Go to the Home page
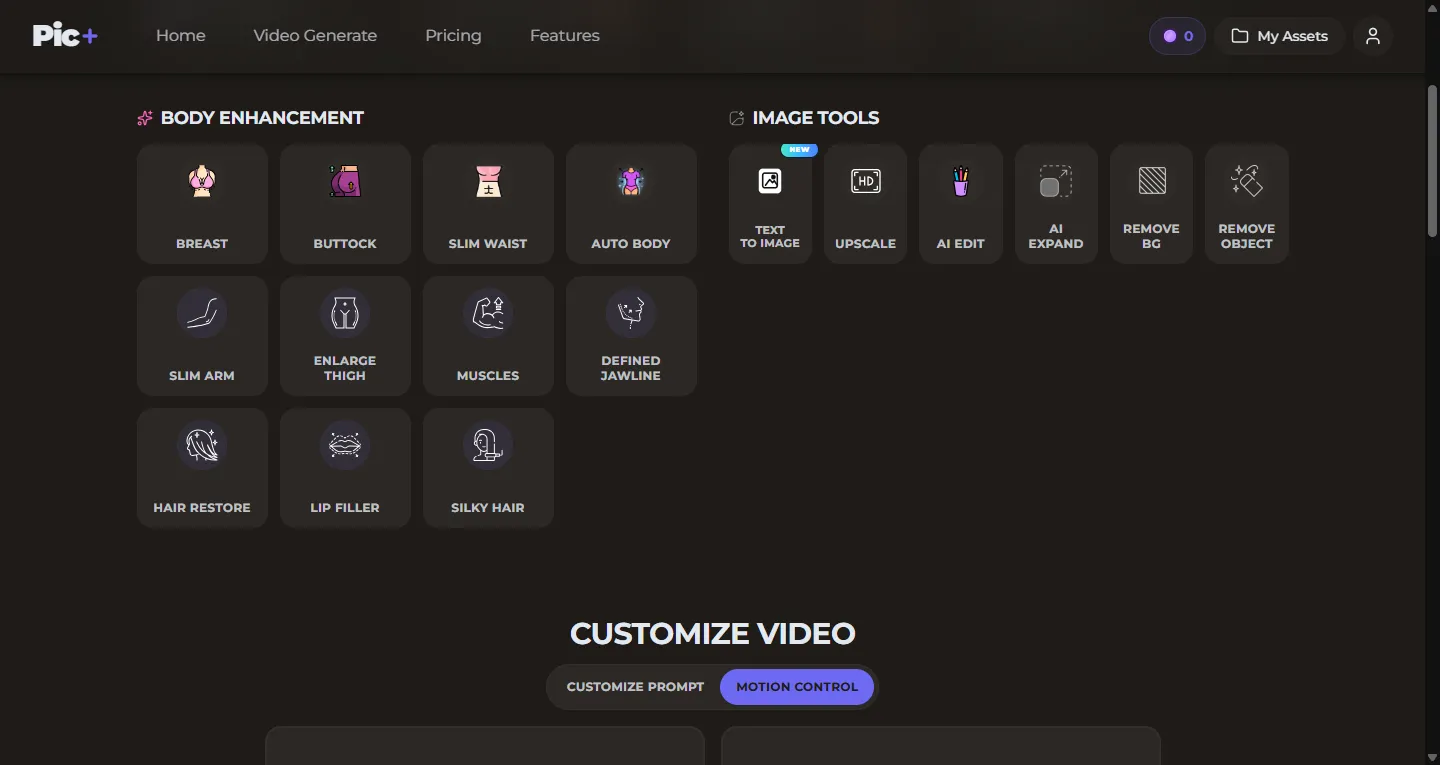Viewport: 1440px width, 765px height. click(181, 35)
